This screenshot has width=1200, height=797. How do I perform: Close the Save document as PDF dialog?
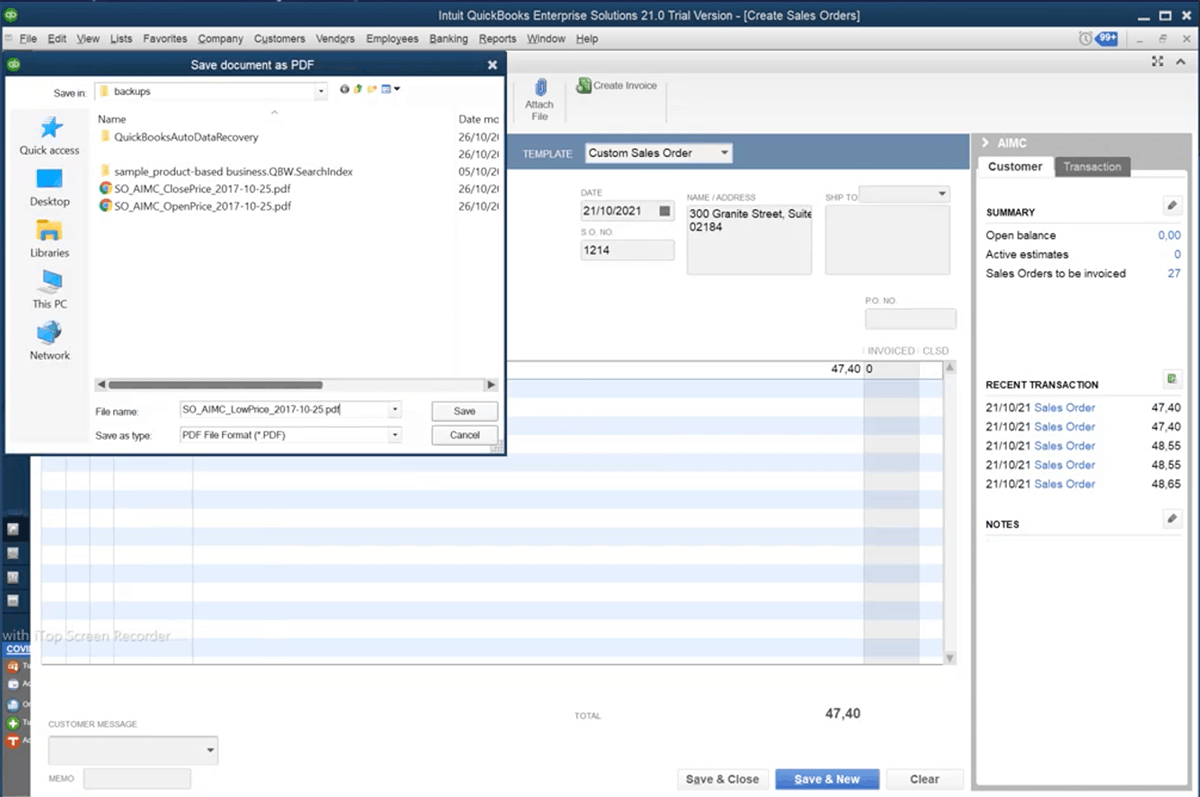(x=492, y=65)
